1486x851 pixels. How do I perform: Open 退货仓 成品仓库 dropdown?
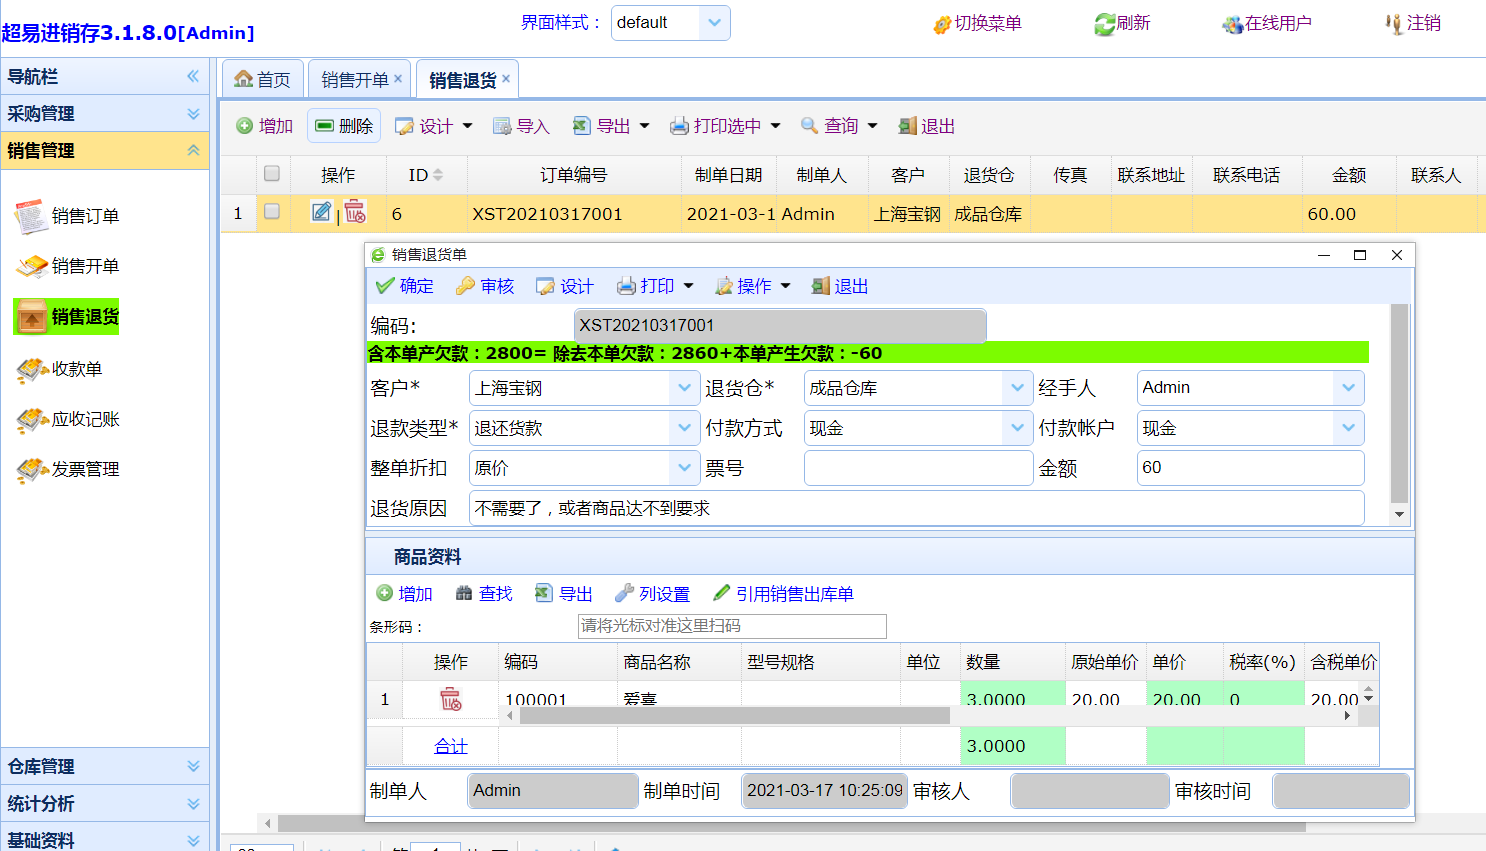(1017, 388)
